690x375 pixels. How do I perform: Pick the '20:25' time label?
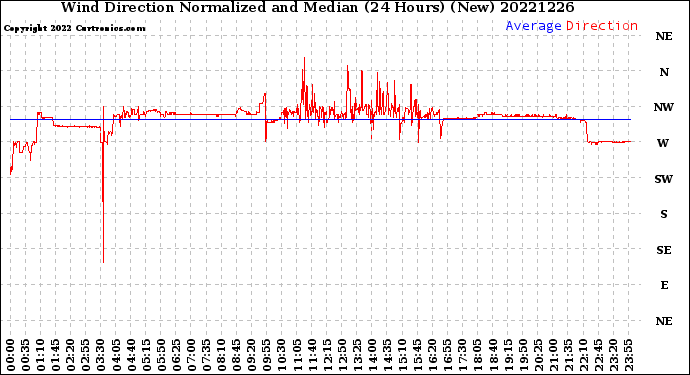pyautogui.click(x=539, y=355)
